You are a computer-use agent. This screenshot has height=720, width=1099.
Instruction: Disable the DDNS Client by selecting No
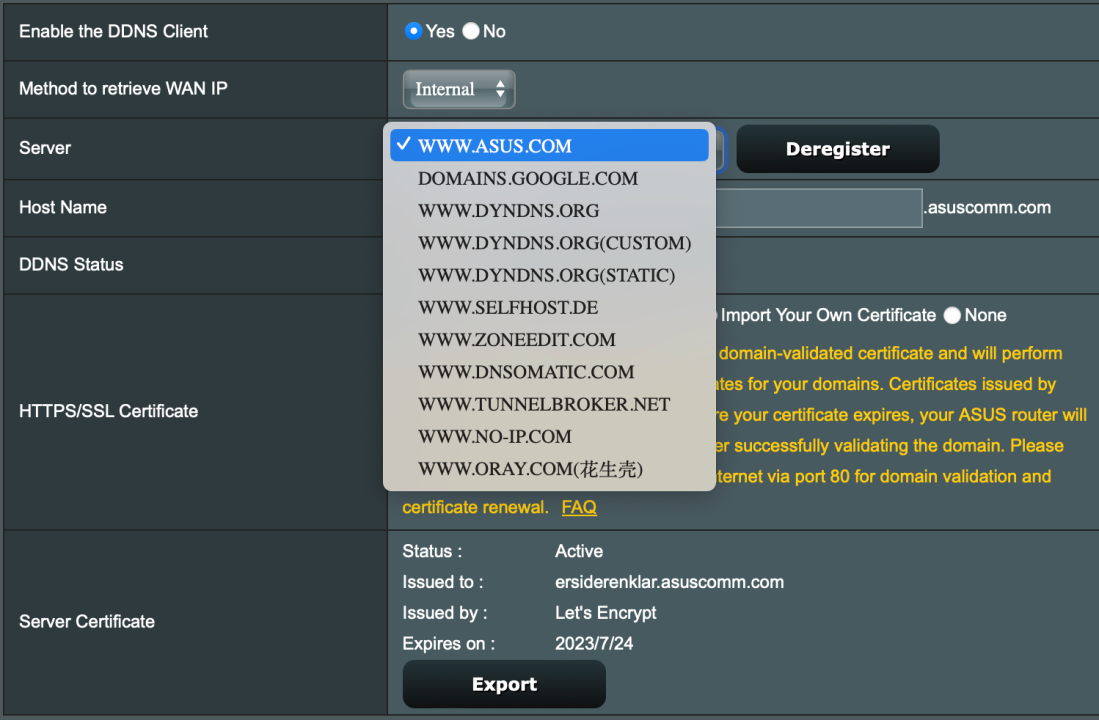471,31
